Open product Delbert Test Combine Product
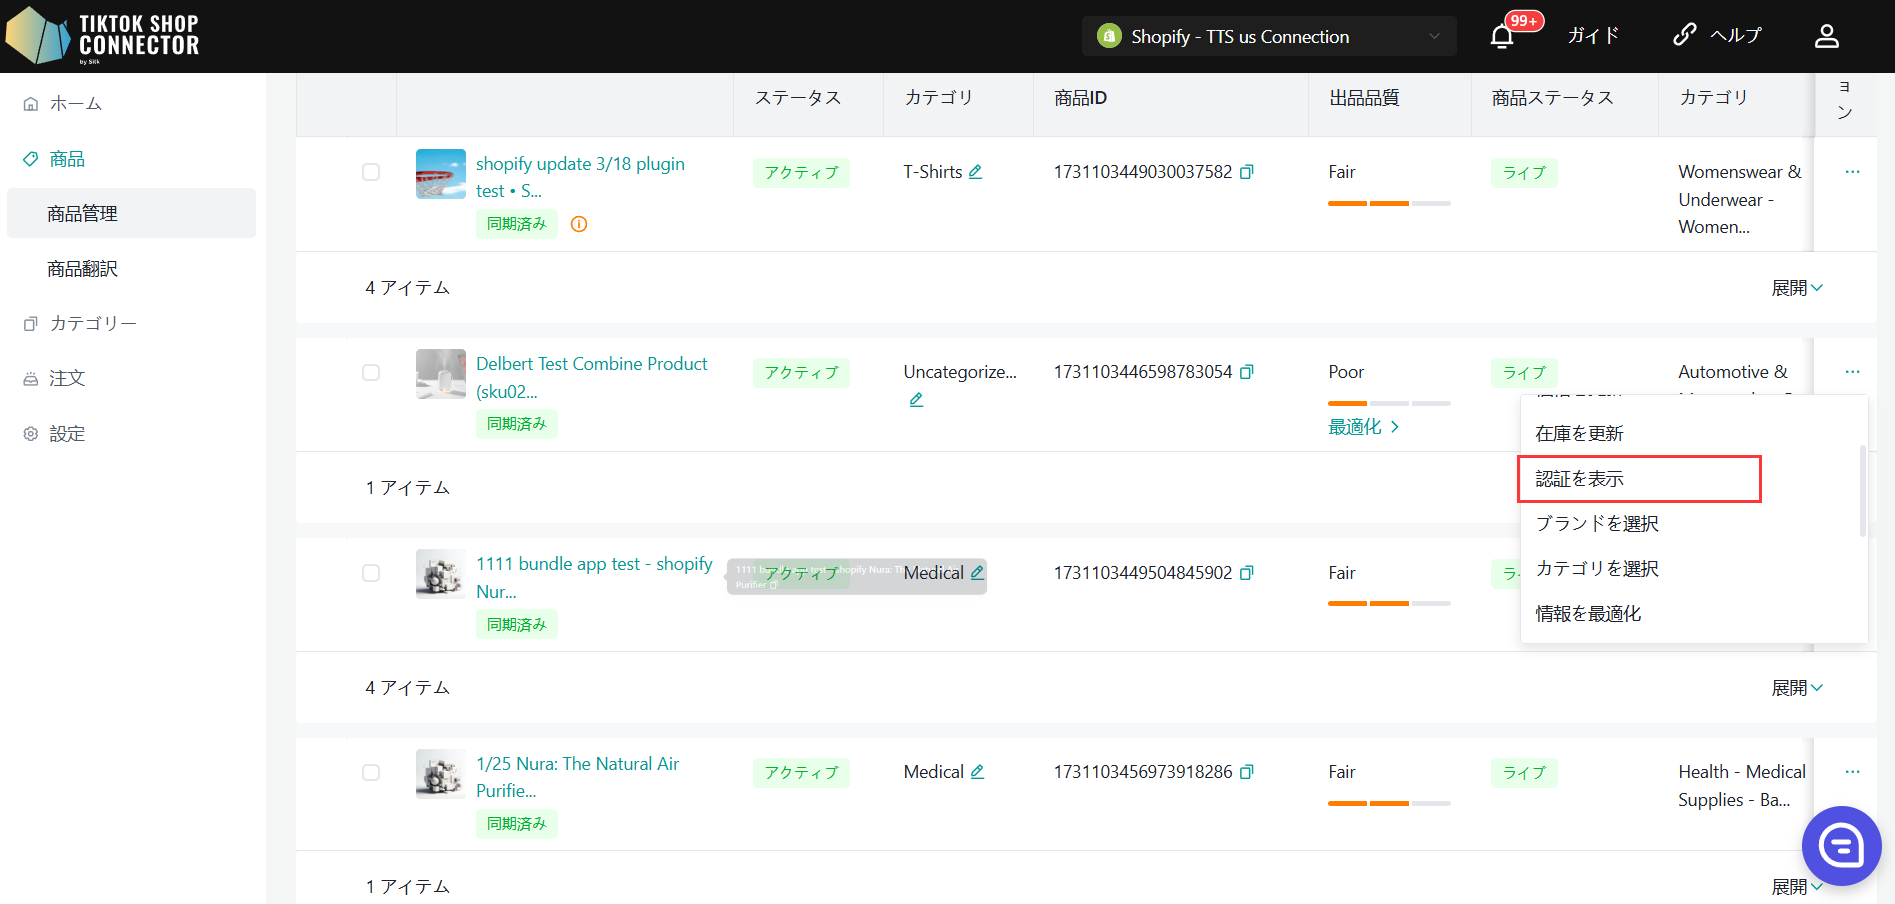 (x=591, y=378)
